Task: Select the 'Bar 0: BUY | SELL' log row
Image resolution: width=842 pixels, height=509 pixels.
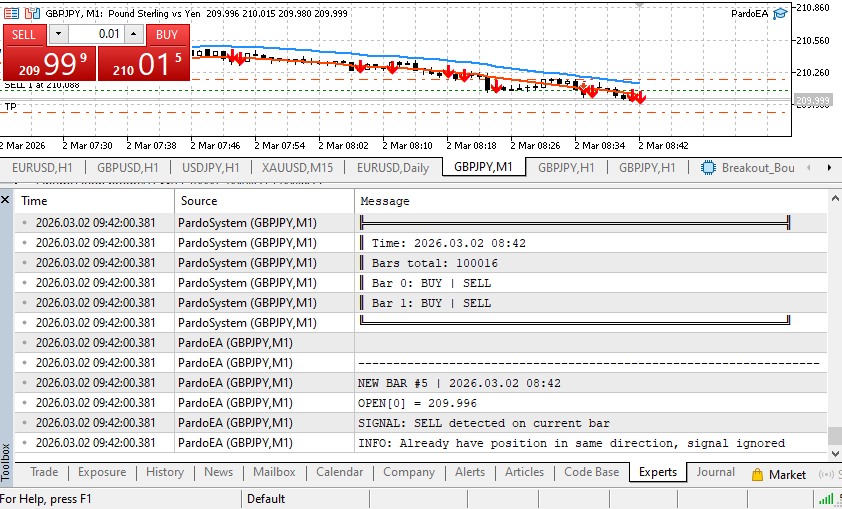Action: click(x=421, y=282)
